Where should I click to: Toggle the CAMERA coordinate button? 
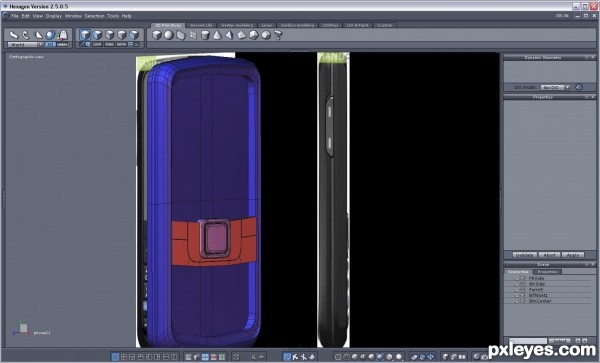[62, 44]
